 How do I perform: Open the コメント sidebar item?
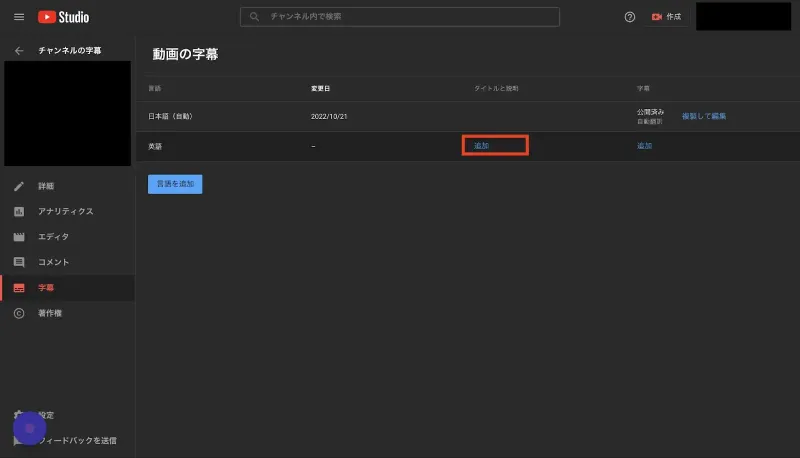point(67,262)
